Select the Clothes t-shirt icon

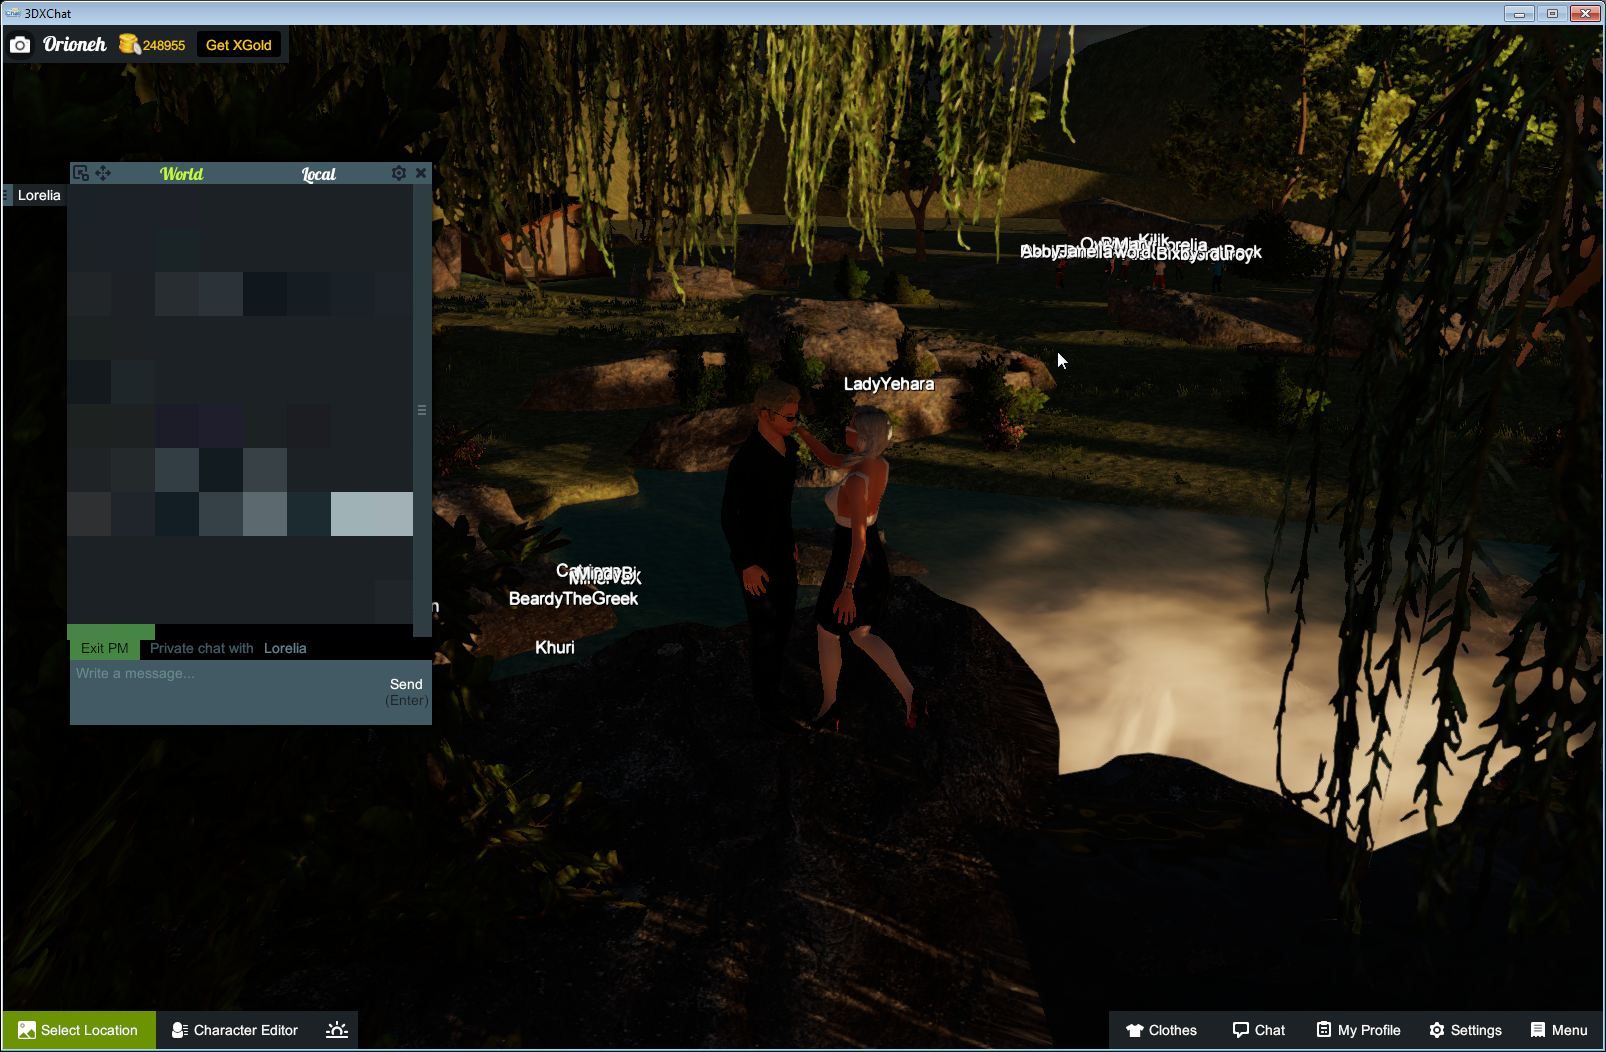tap(1136, 1030)
